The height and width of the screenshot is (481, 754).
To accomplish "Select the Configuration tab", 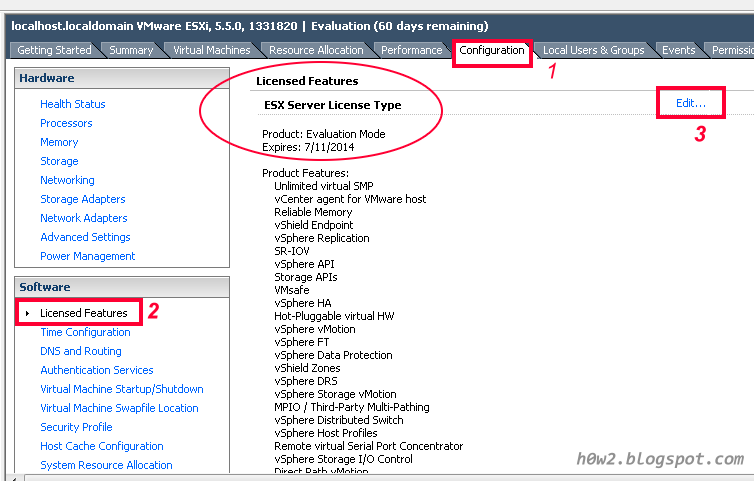I will [x=491, y=50].
